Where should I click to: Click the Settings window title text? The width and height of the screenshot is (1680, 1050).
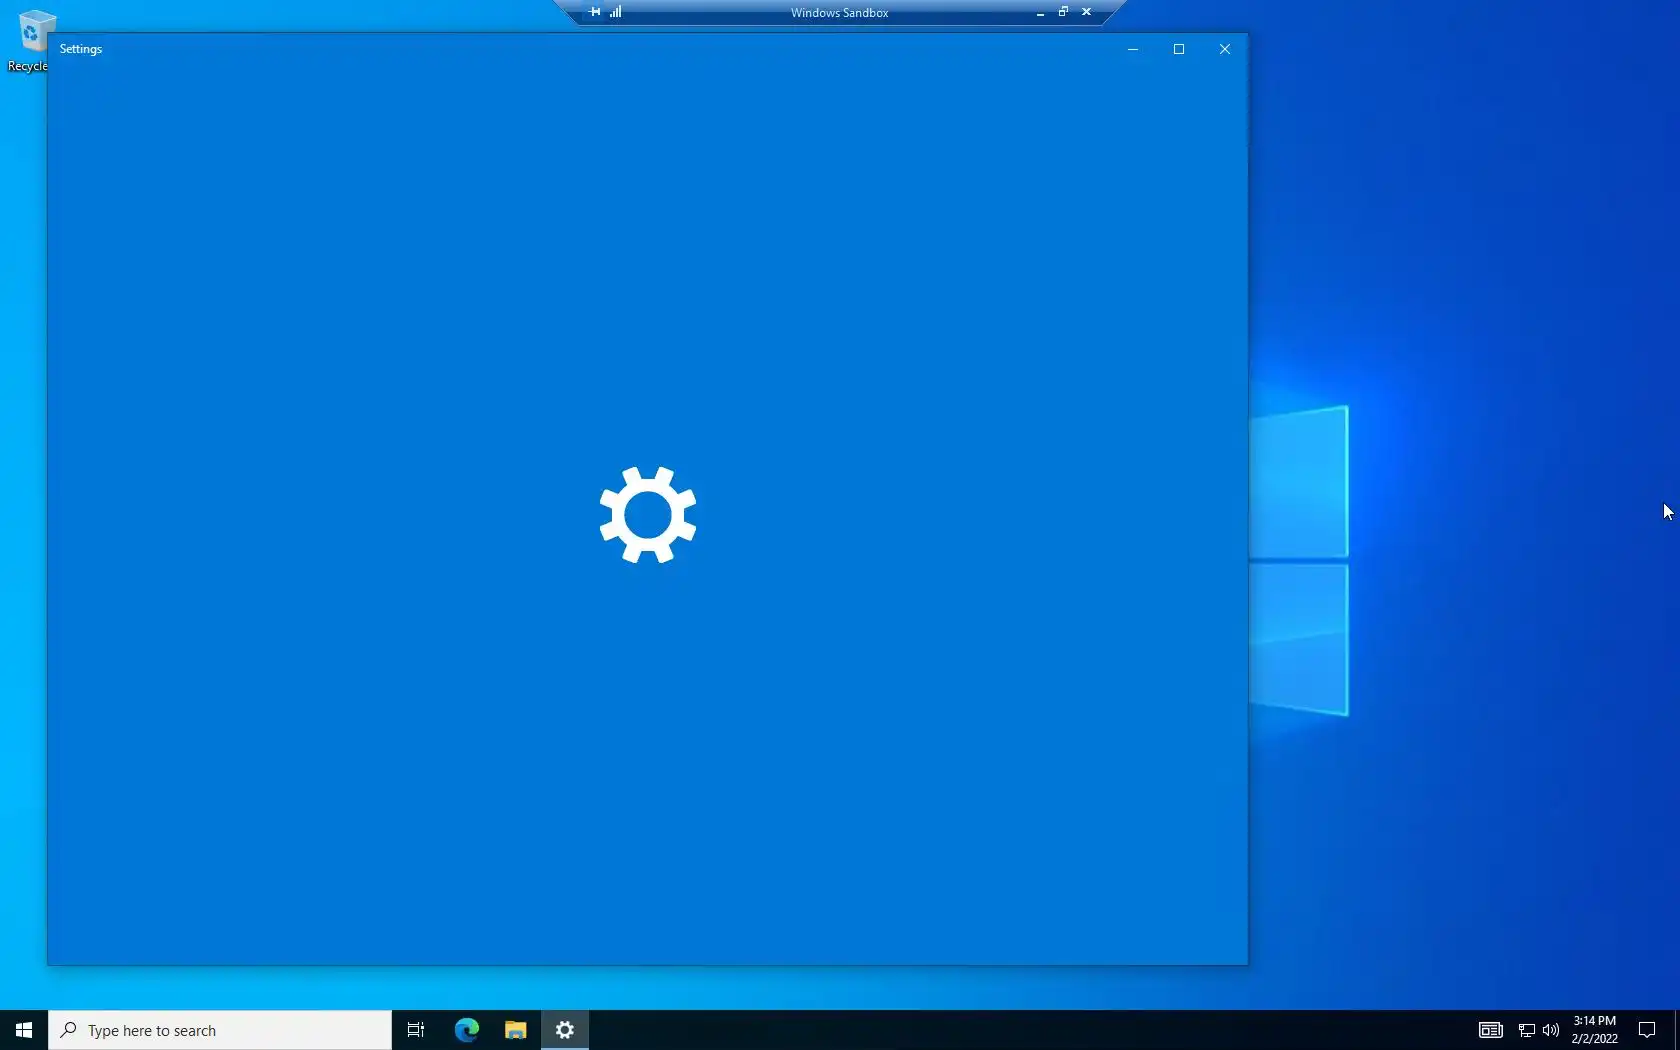pyautogui.click(x=81, y=49)
